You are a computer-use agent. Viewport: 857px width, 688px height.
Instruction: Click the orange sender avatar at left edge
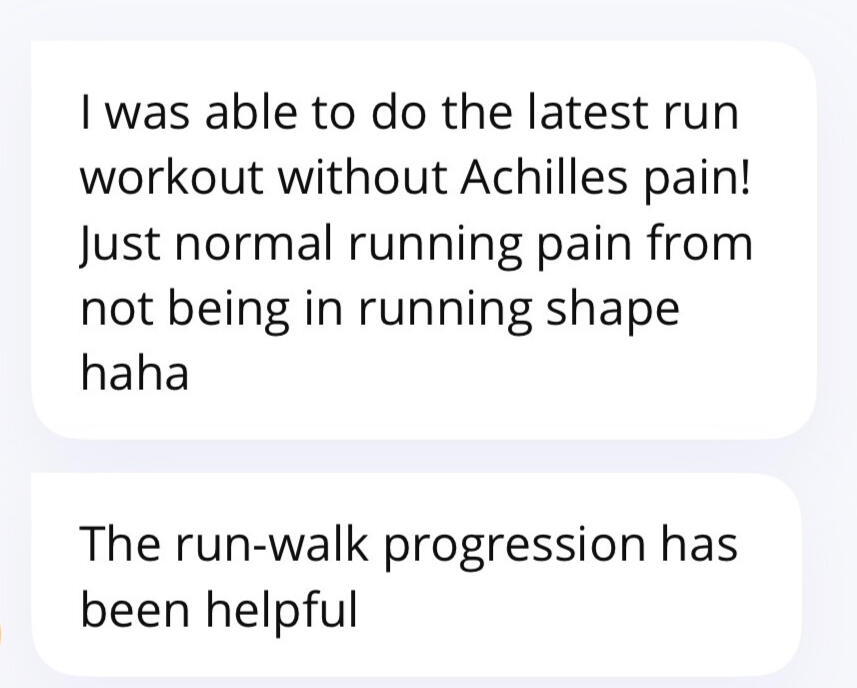tap(2, 632)
